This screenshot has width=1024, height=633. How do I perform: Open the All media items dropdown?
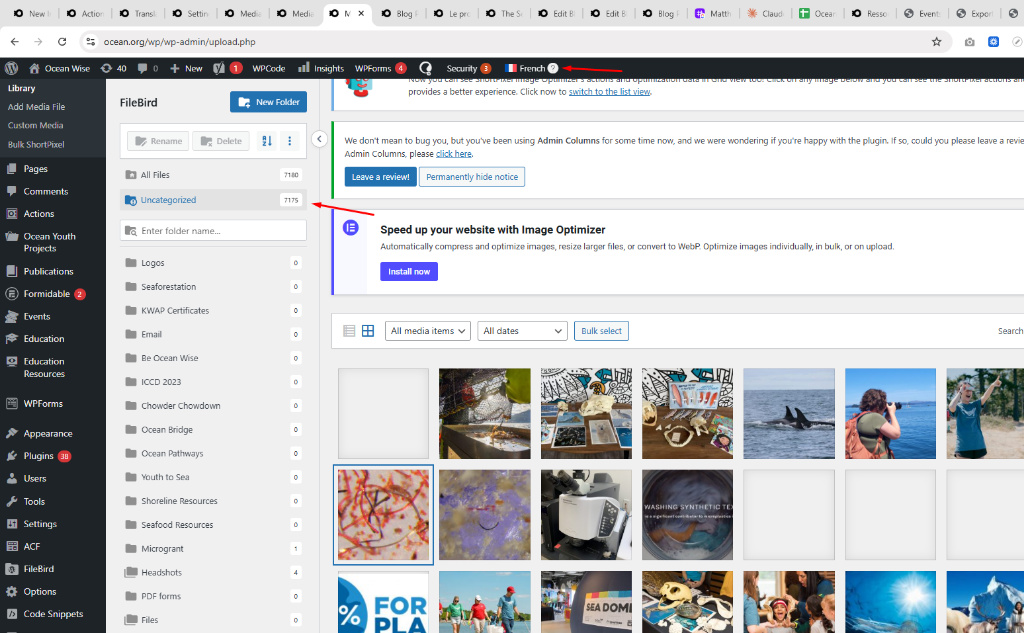click(428, 331)
